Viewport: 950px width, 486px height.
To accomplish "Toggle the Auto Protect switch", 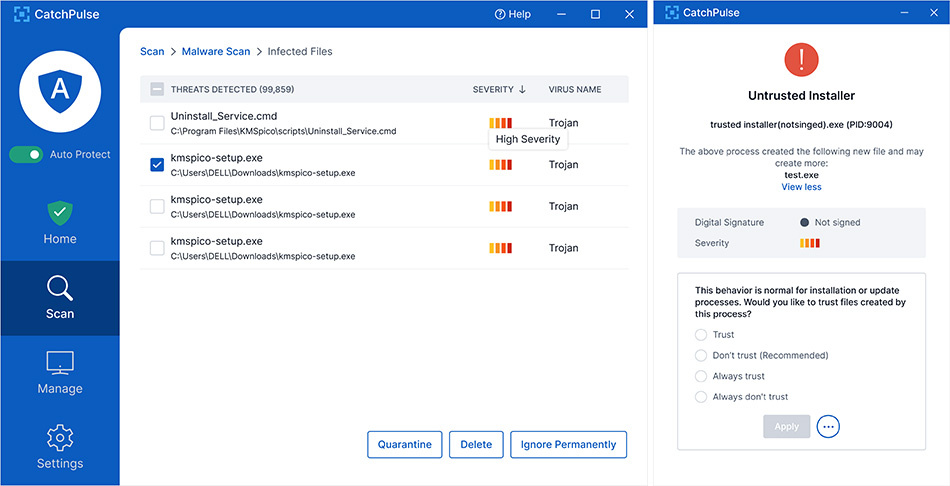I will click(x=26, y=155).
